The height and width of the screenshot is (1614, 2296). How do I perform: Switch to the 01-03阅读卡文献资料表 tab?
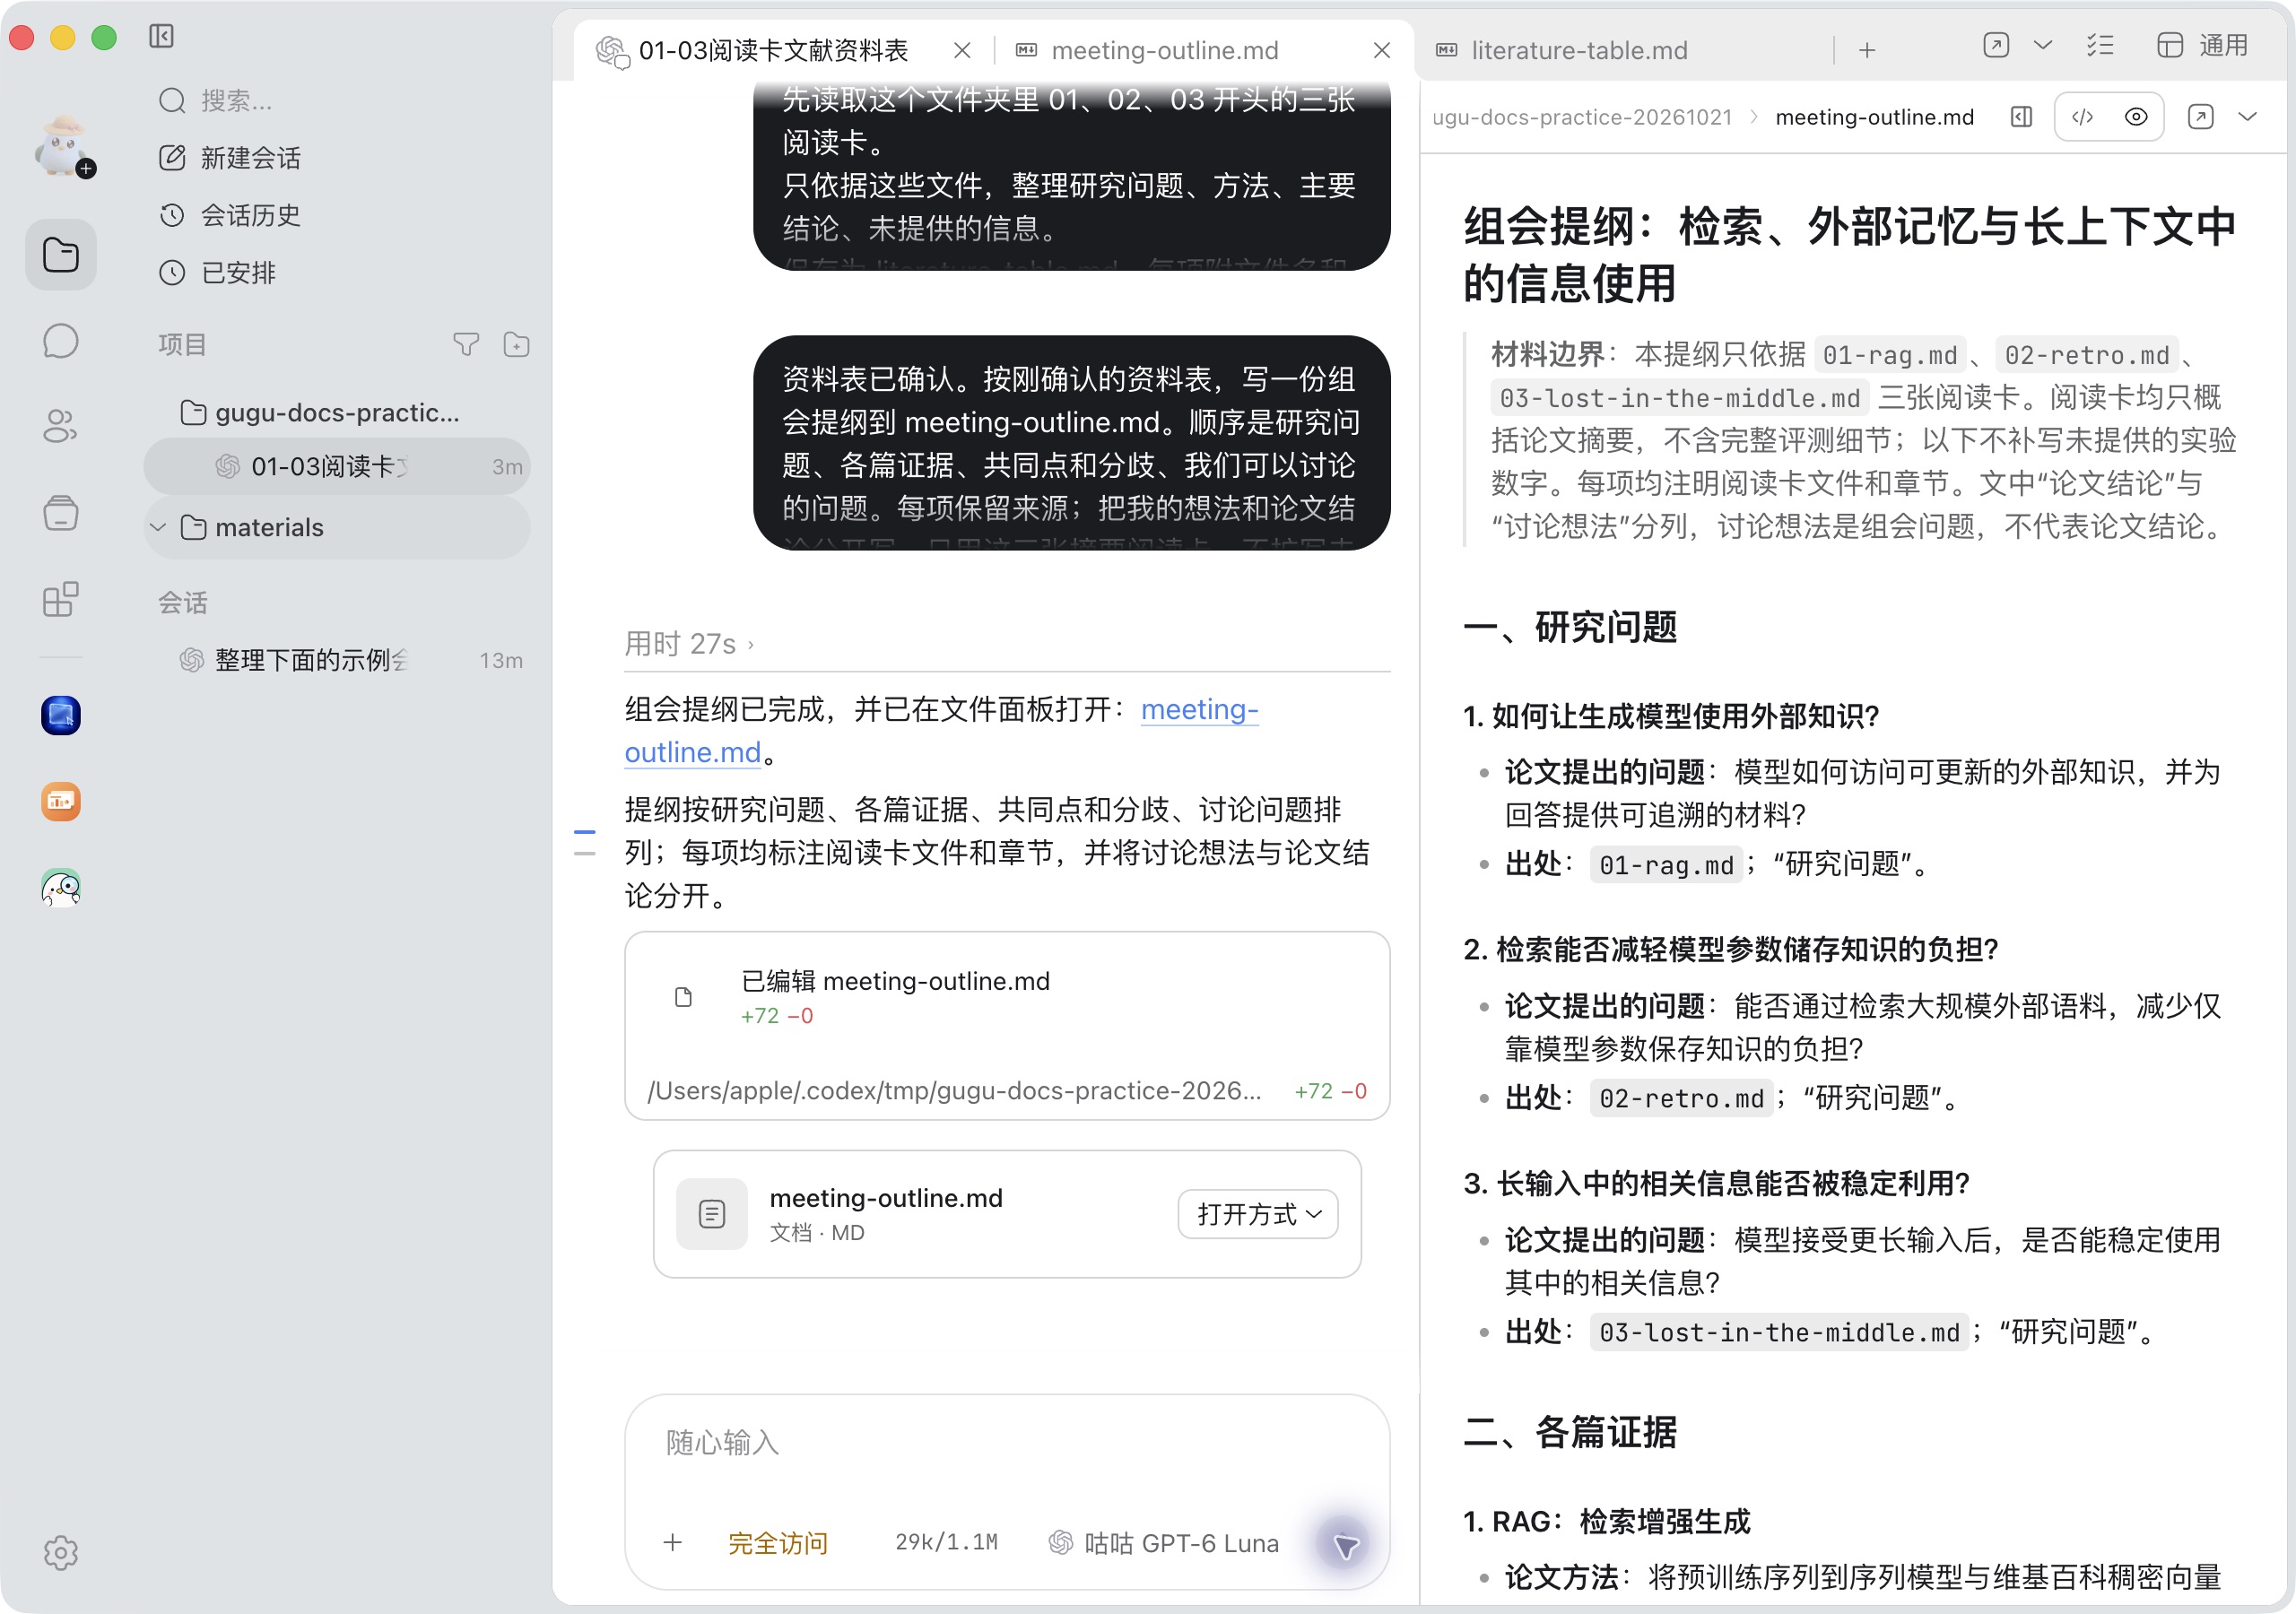tap(772, 50)
